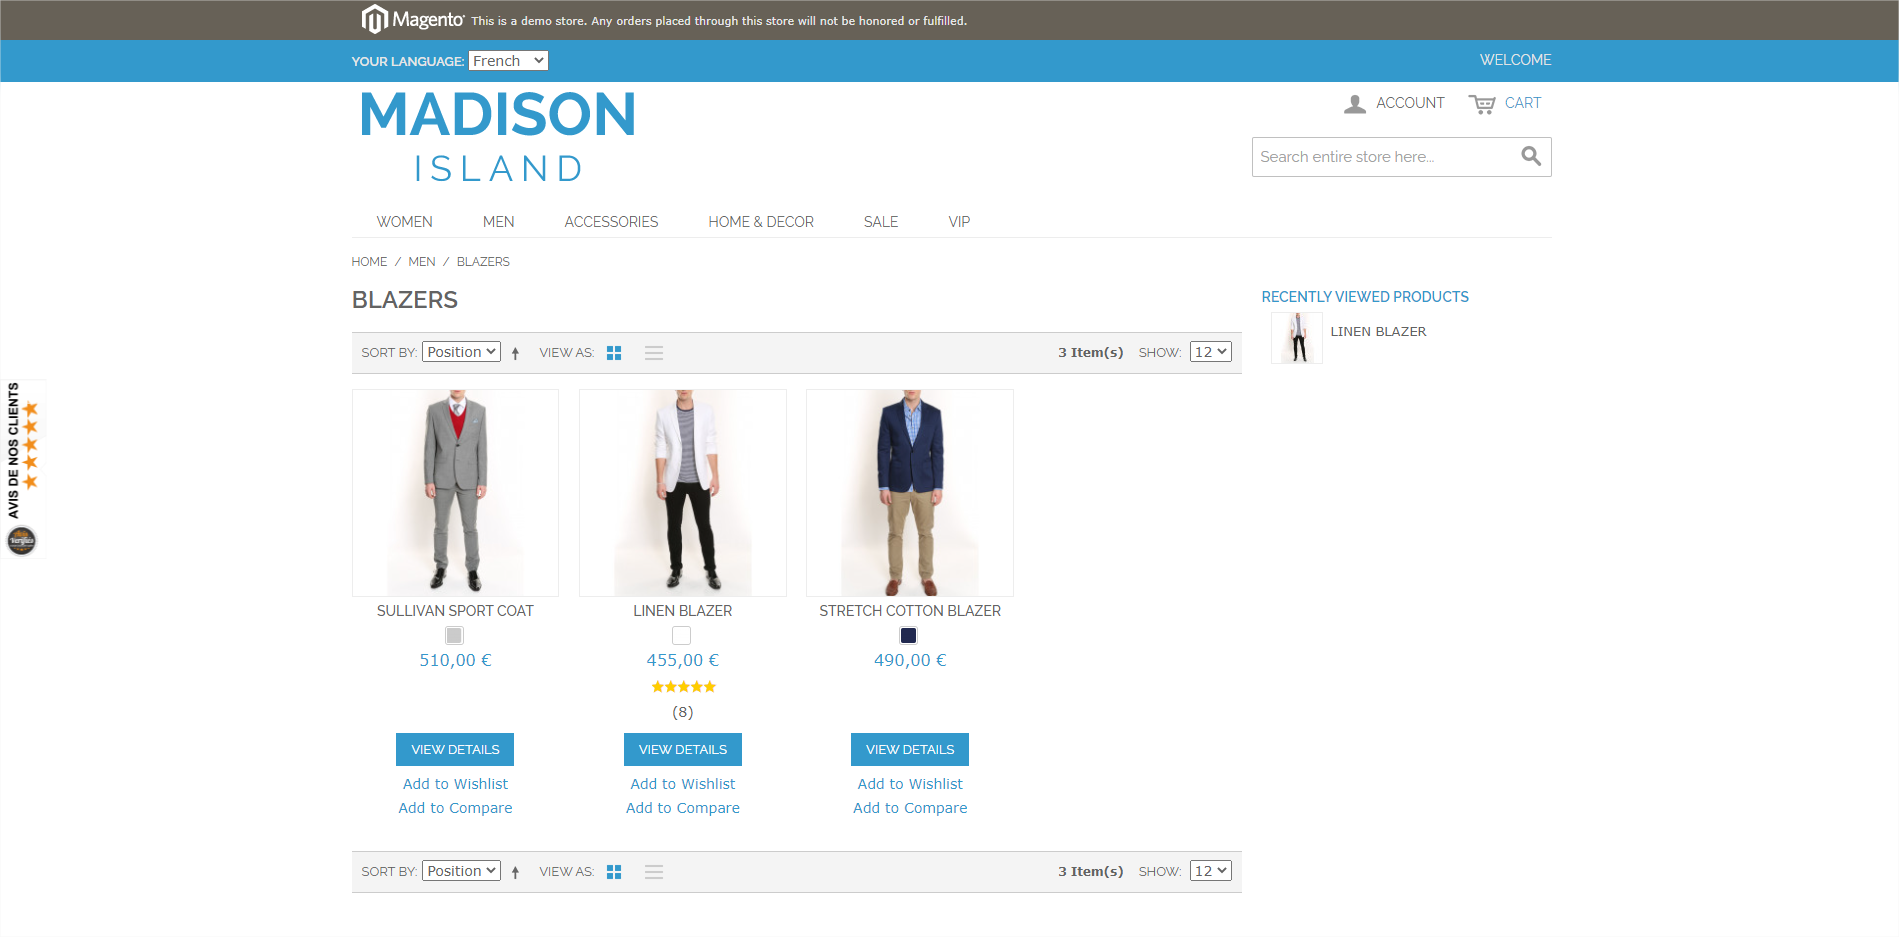Image resolution: width=1899 pixels, height=937 pixels.
Task: Toggle bottom toolbar sort direction arrow
Action: tap(515, 872)
